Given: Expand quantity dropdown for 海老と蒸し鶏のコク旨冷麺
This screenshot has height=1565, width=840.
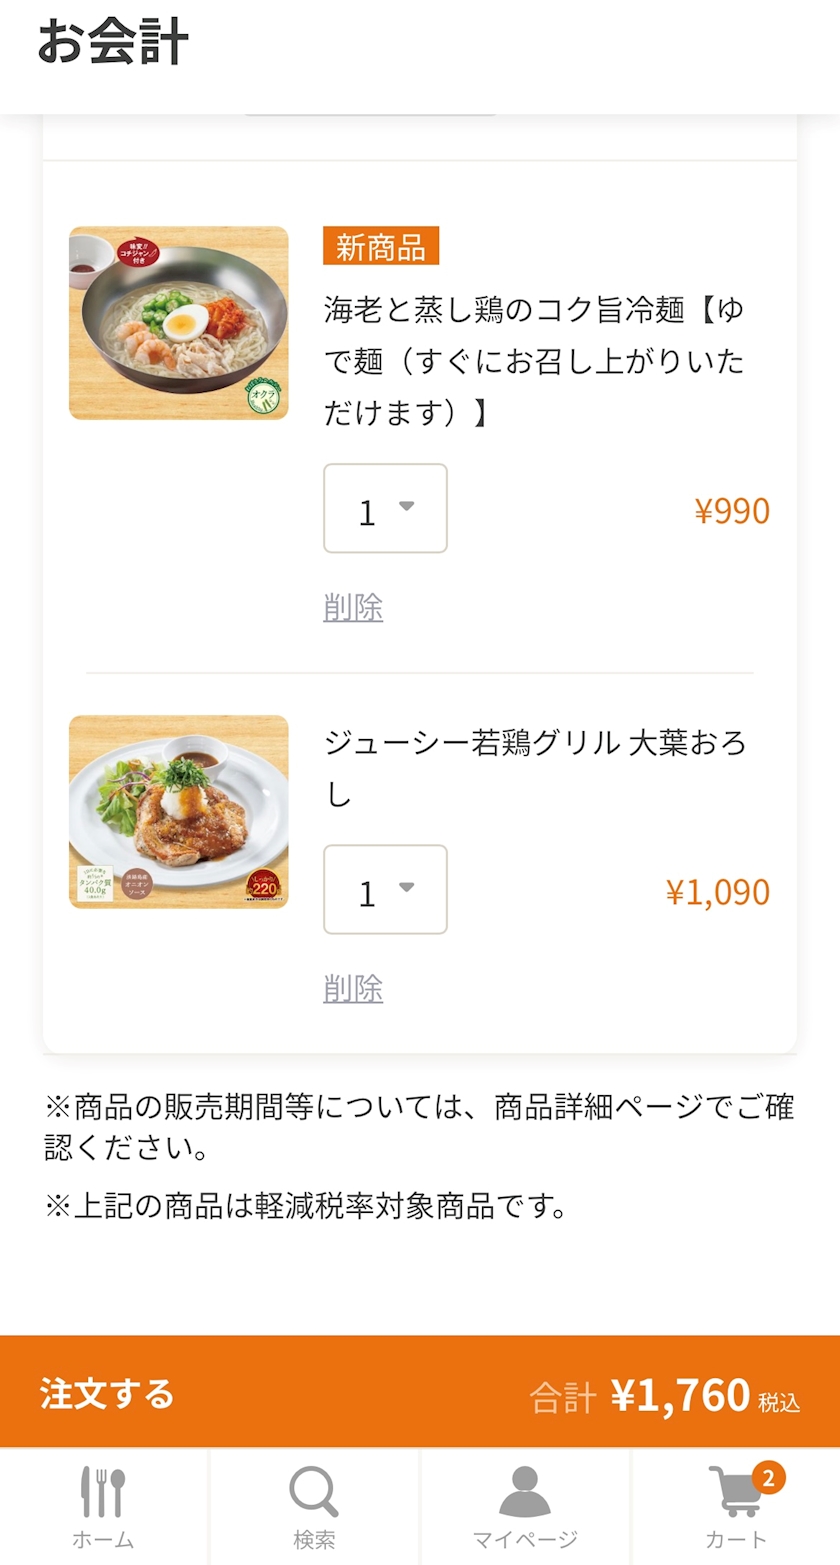Looking at the screenshot, I should (385, 508).
